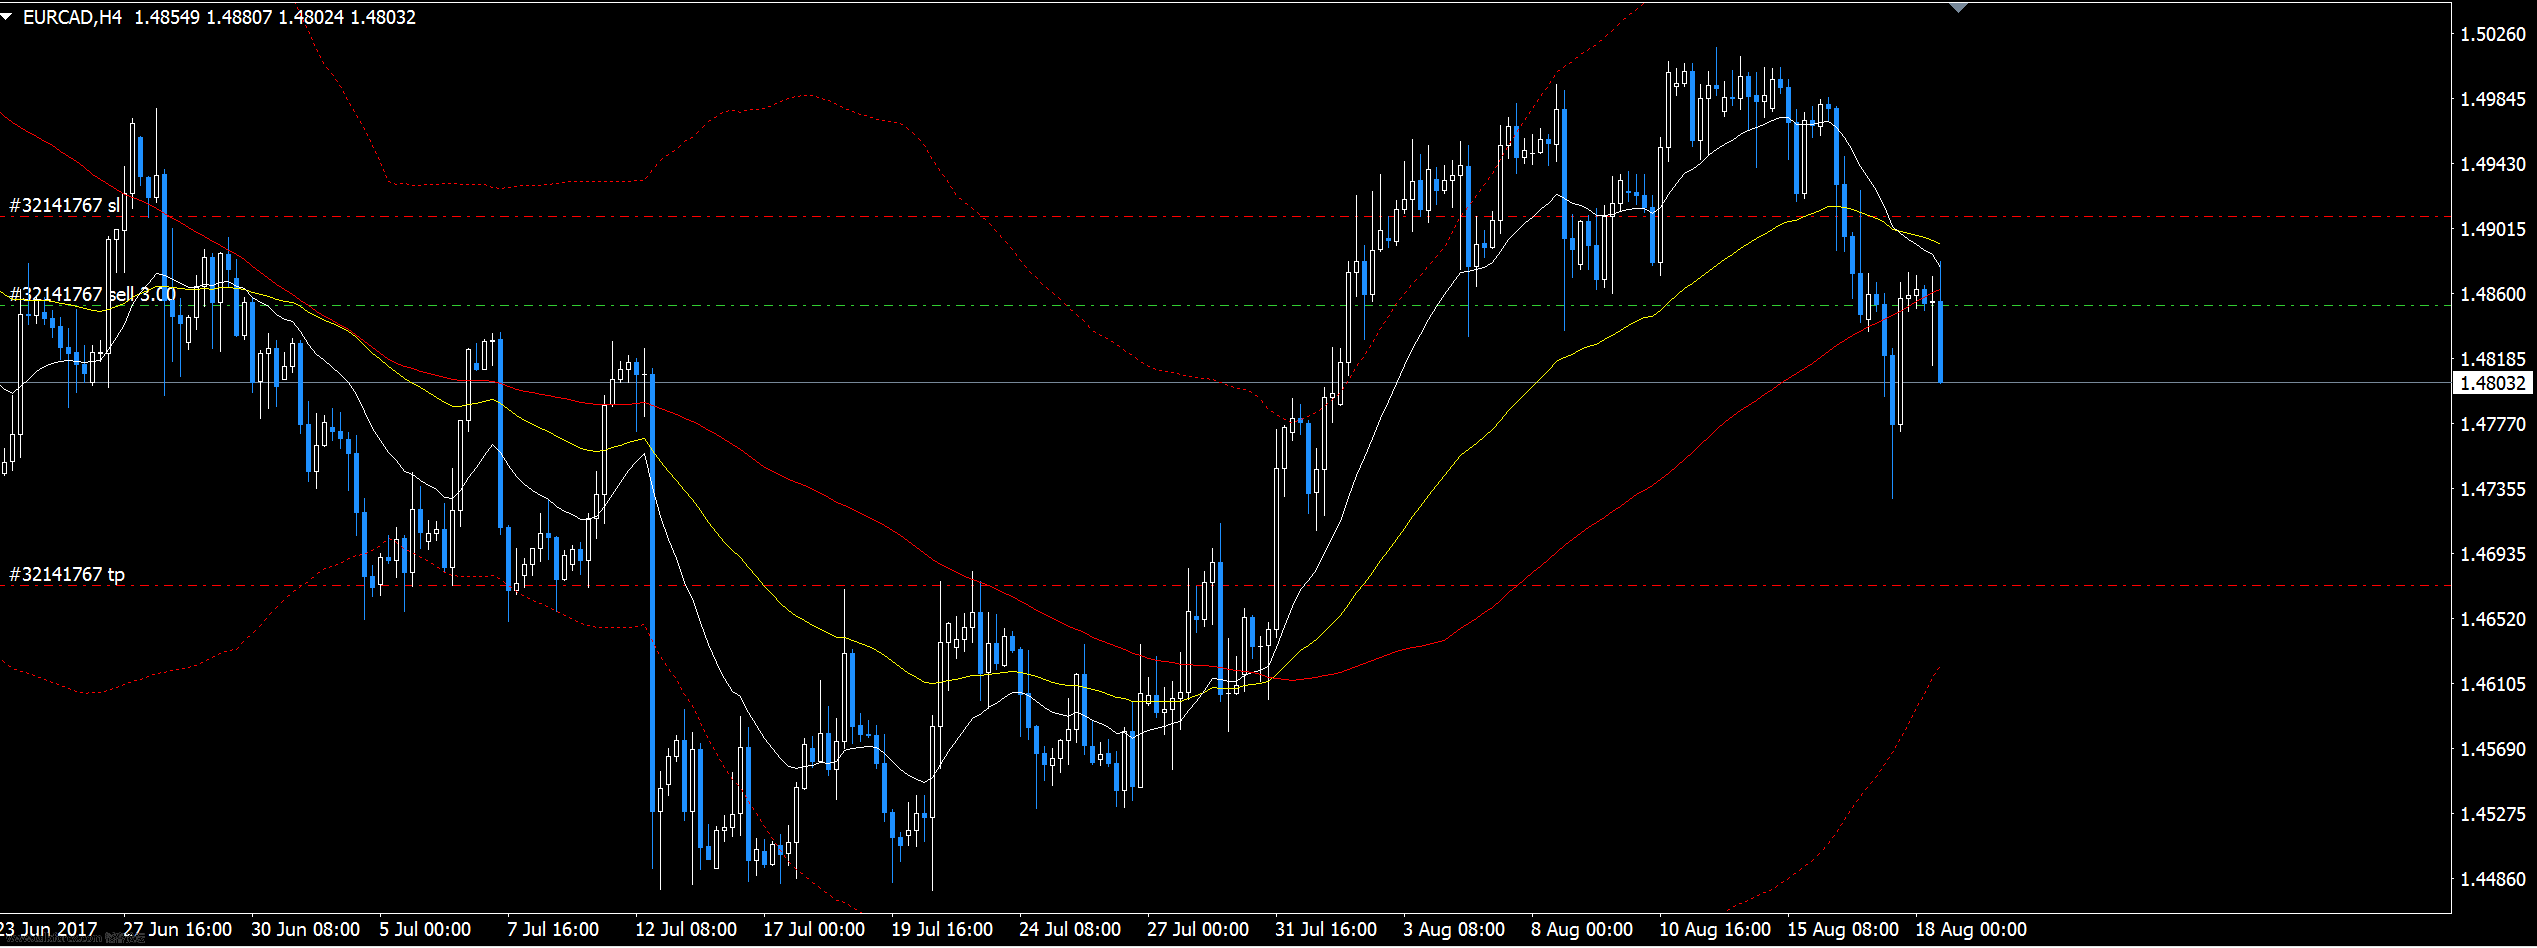2537x948 pixels.
Task: Click price scale label 1.47770
Action: (x=2493, y=424)
